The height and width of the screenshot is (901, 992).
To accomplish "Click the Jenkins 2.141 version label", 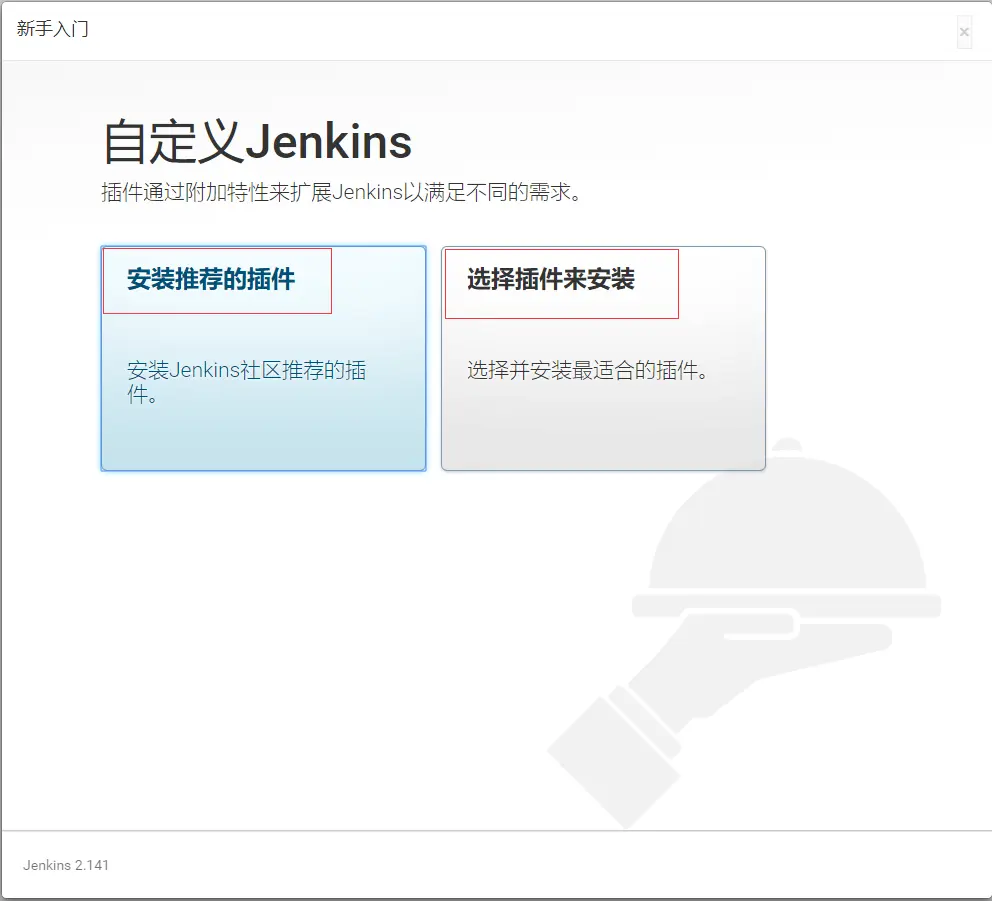I will 64,865.
